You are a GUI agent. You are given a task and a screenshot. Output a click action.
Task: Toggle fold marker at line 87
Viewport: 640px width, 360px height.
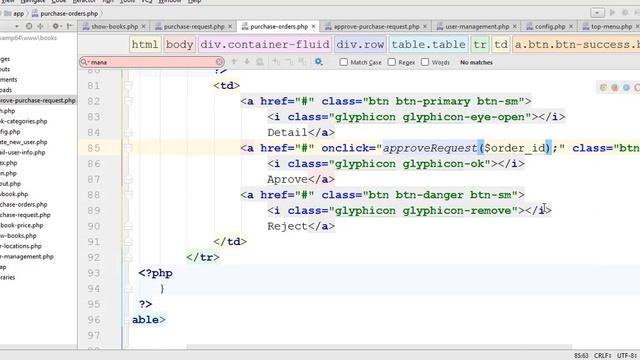129,179
